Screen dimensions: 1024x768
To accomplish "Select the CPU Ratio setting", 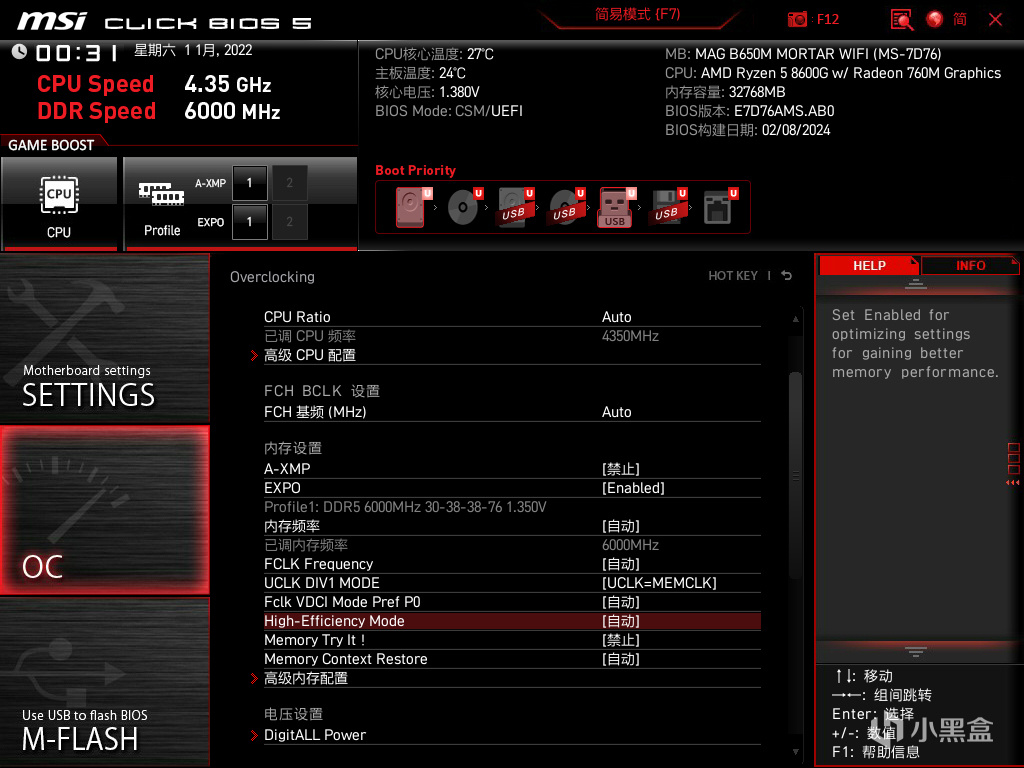I will coord(512,317).
